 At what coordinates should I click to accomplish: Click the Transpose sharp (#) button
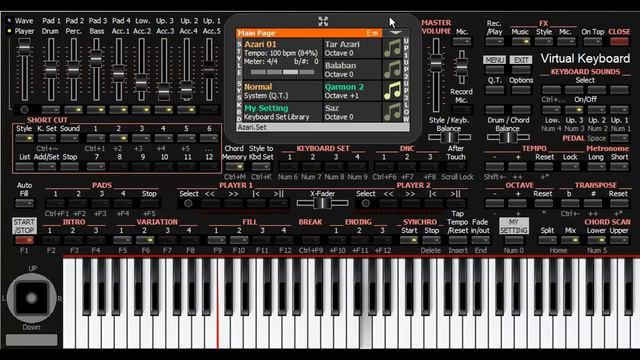593,203
